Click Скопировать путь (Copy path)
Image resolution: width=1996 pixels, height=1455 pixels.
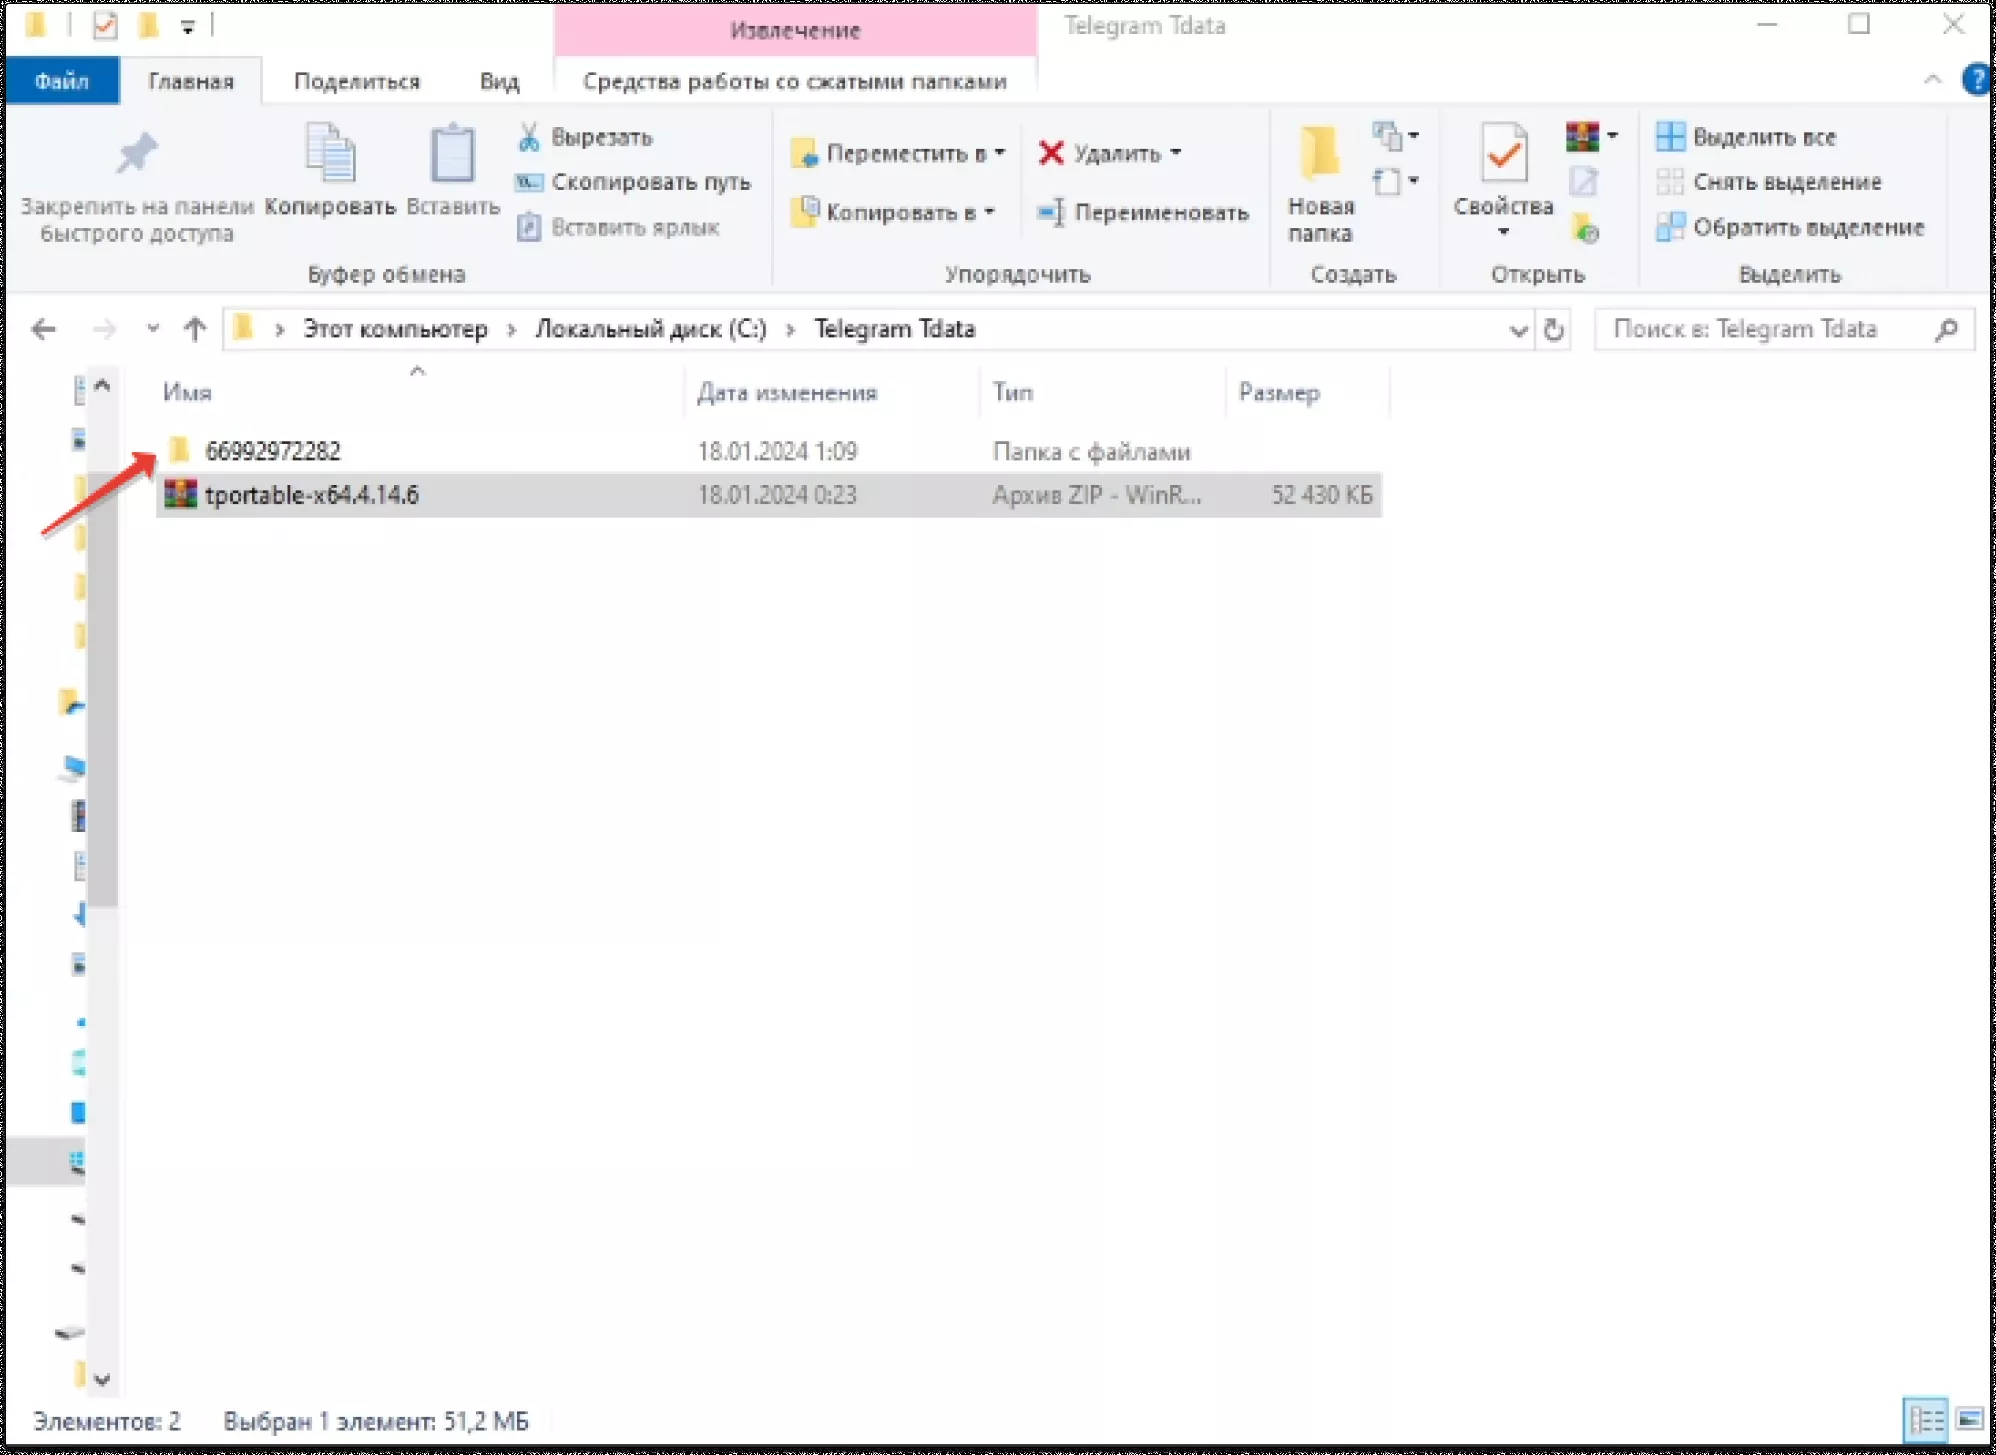(633, 182)
